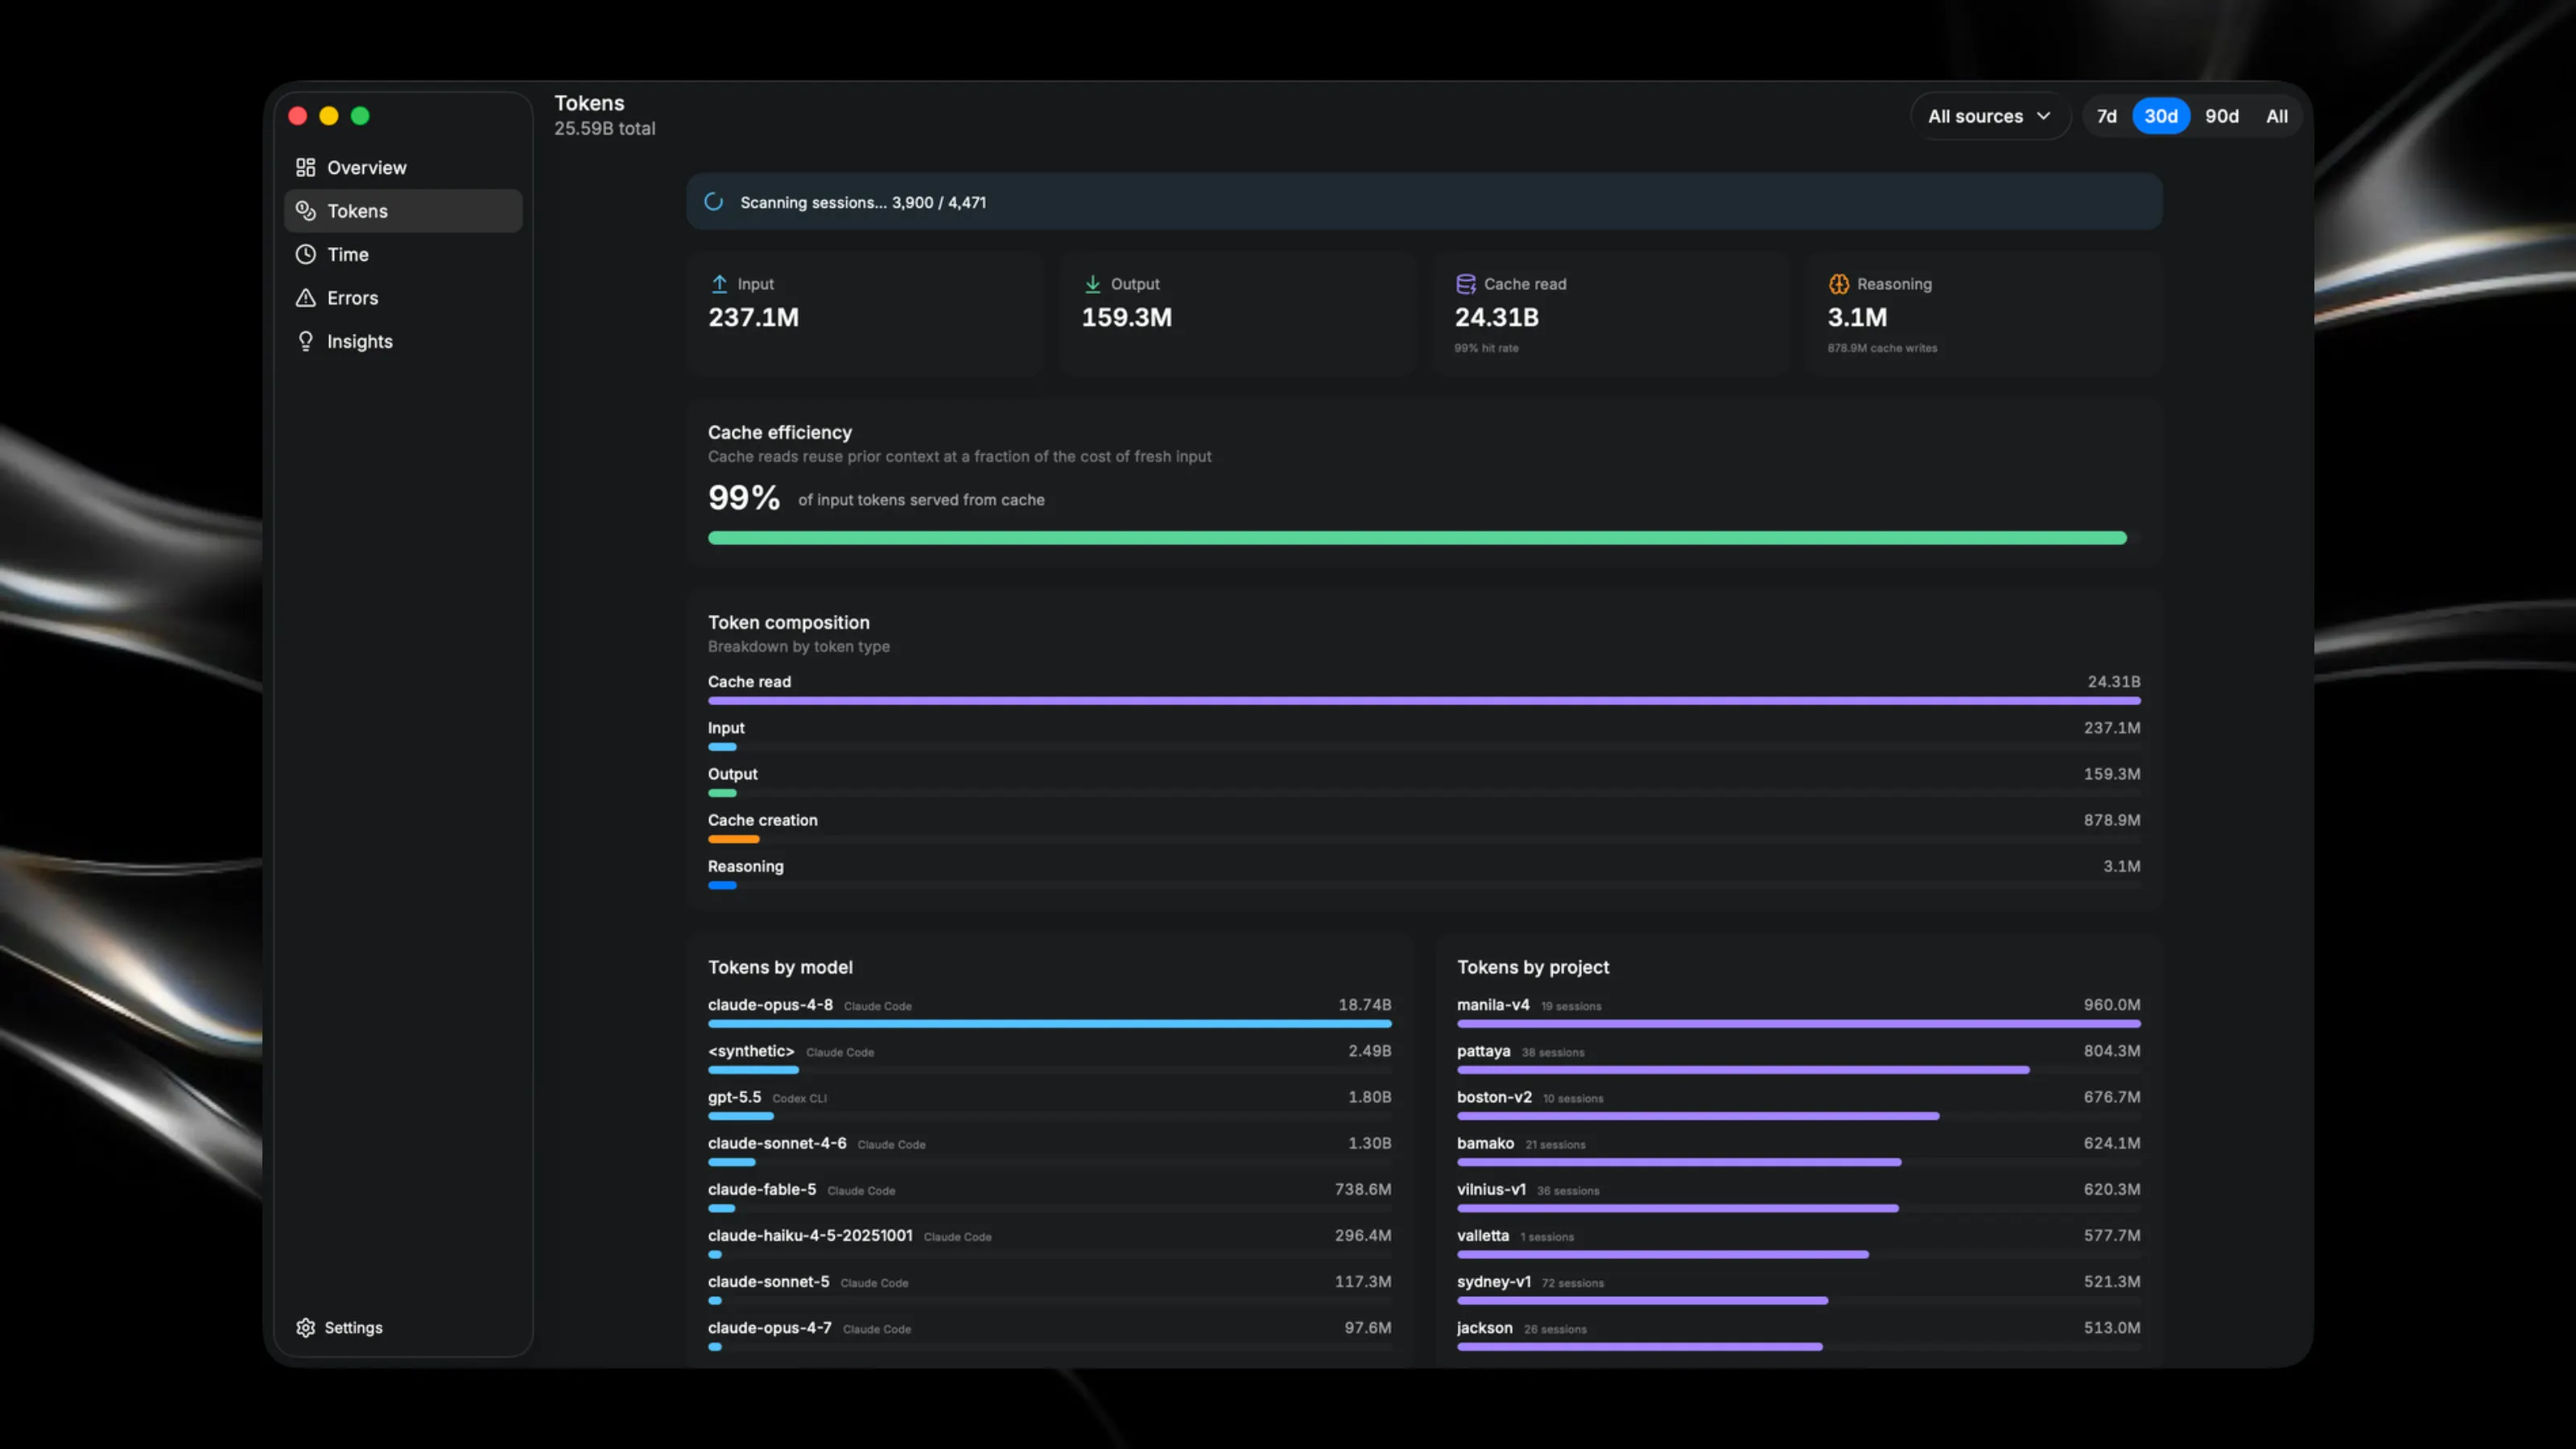This screenshot has height=1449, width=2576.
Task: Click the Reasoning stat card 3.1M
Action: [x=1984, y=314]
